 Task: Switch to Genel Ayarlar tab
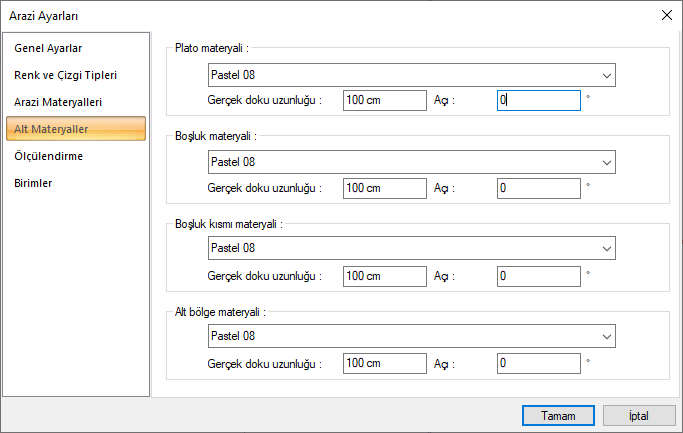(48, 48)
